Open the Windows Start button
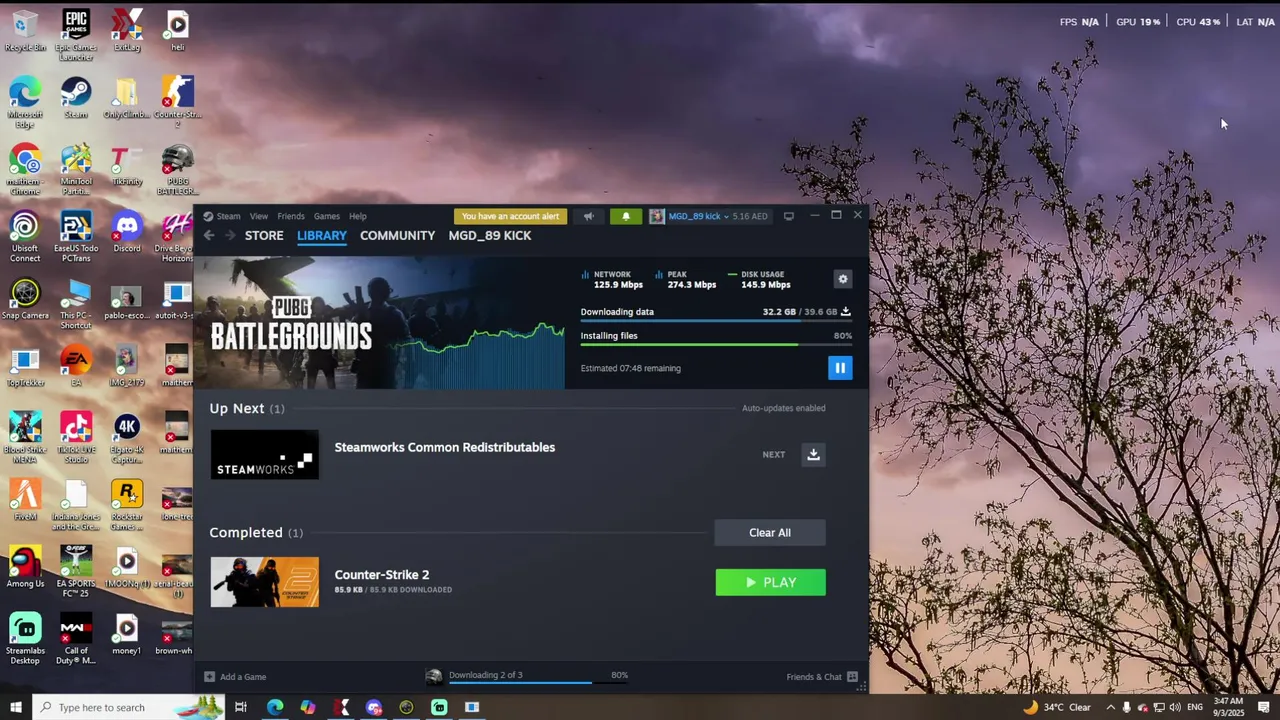 [16, 708]
